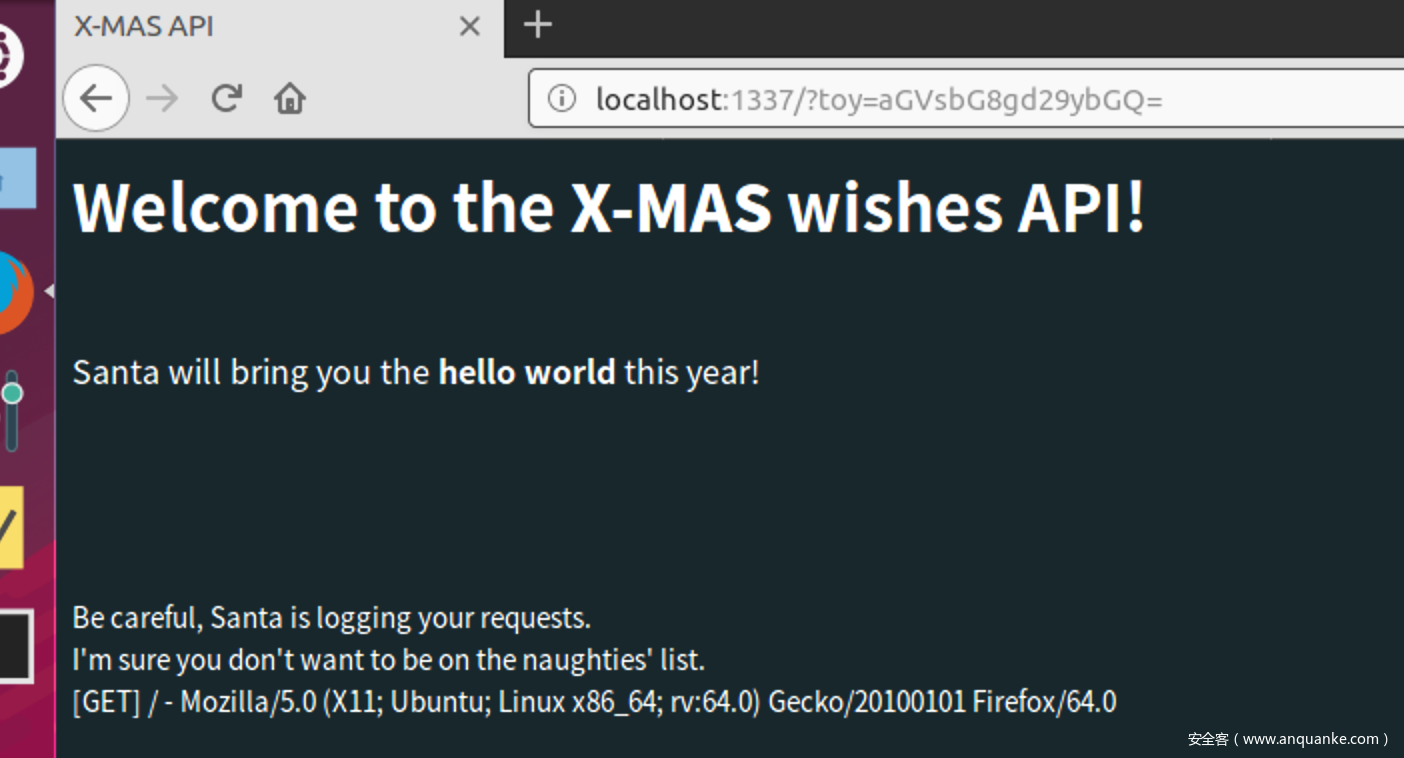Open the yellow notes icon in the dock
Viewport: 1404px width, 758px height.
[9, 527]
